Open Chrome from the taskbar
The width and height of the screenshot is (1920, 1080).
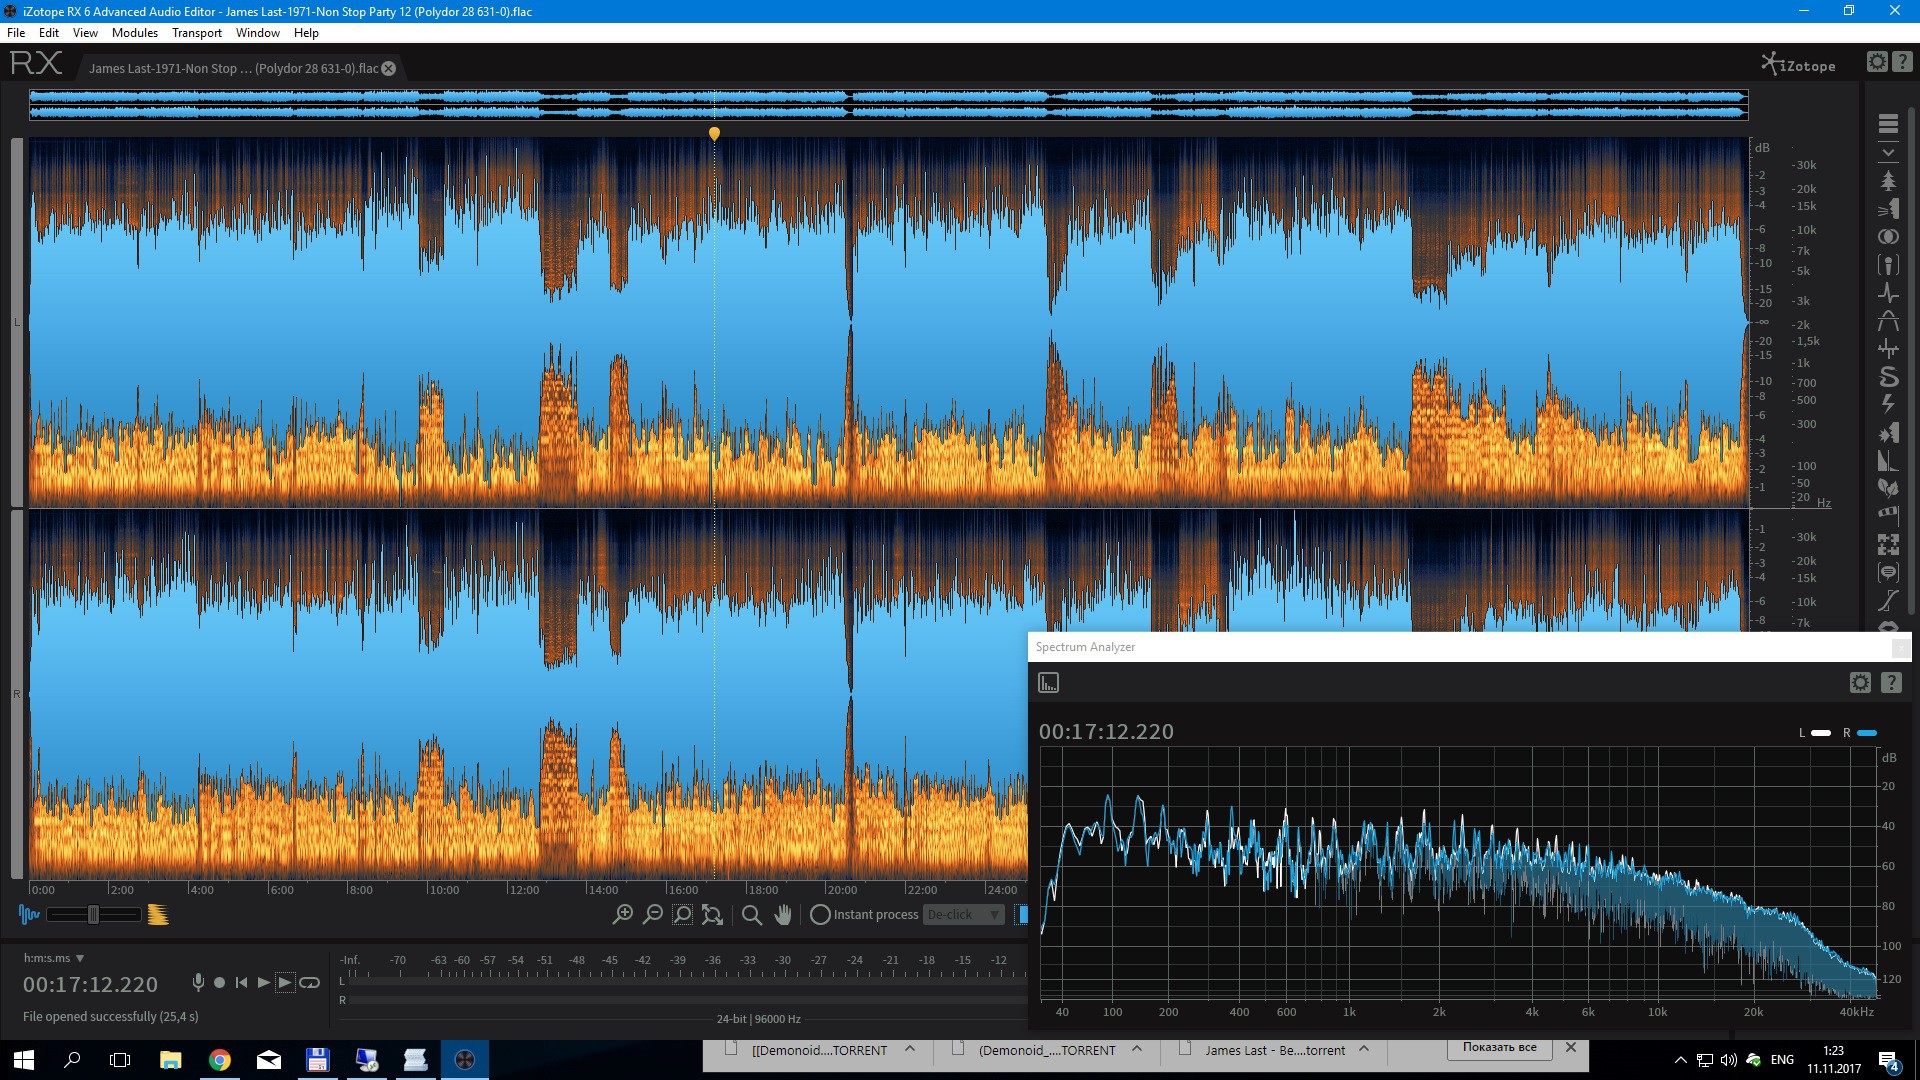tap(220, 1060)
